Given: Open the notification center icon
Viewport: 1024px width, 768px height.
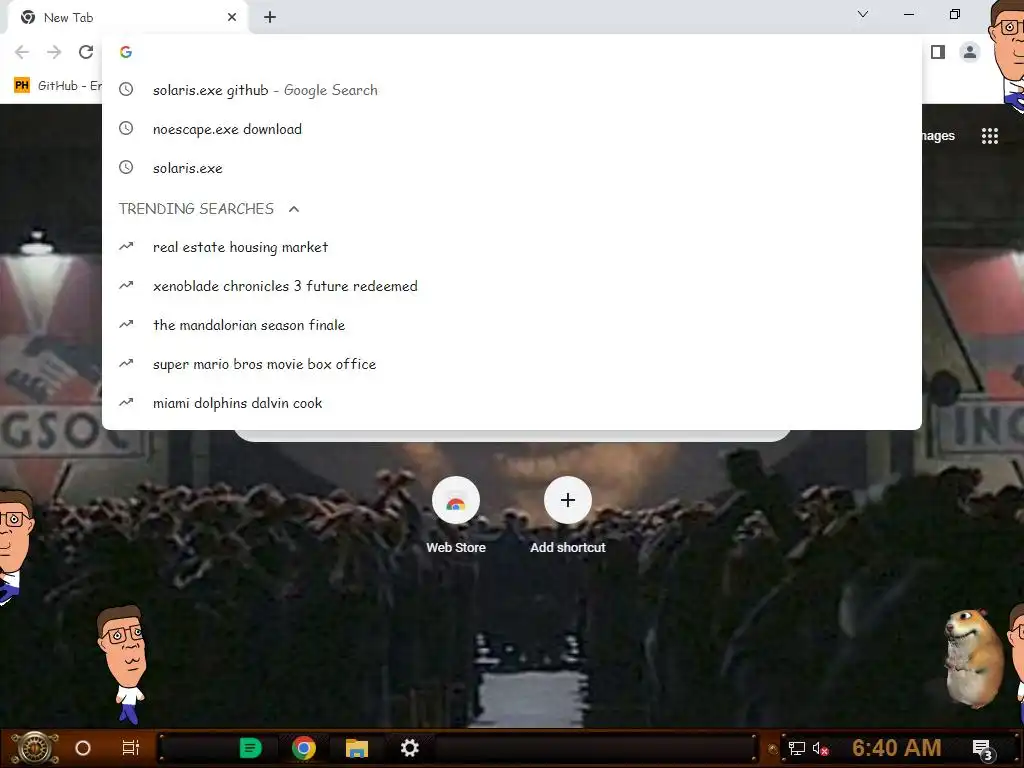Looking at the screenshot, I should pos(982,748).
